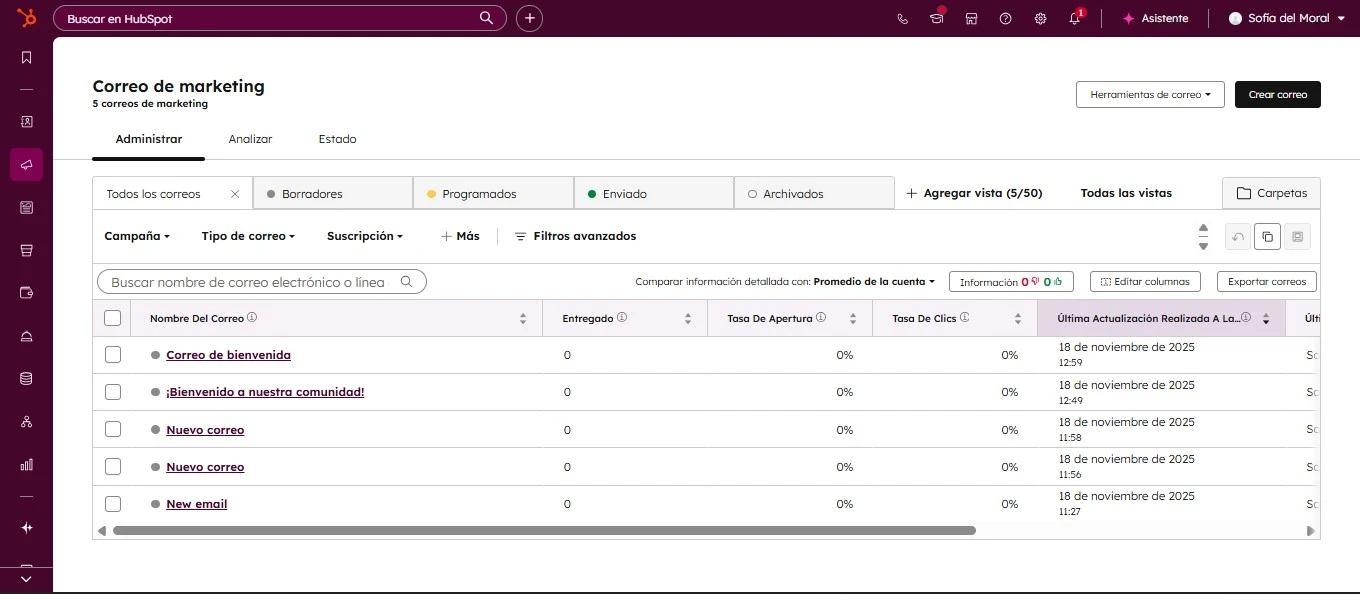Expand the Herramientas de correo menu
This screenshot has height=594, width=1360.
pyautogui.click(x=1150, y=95)
